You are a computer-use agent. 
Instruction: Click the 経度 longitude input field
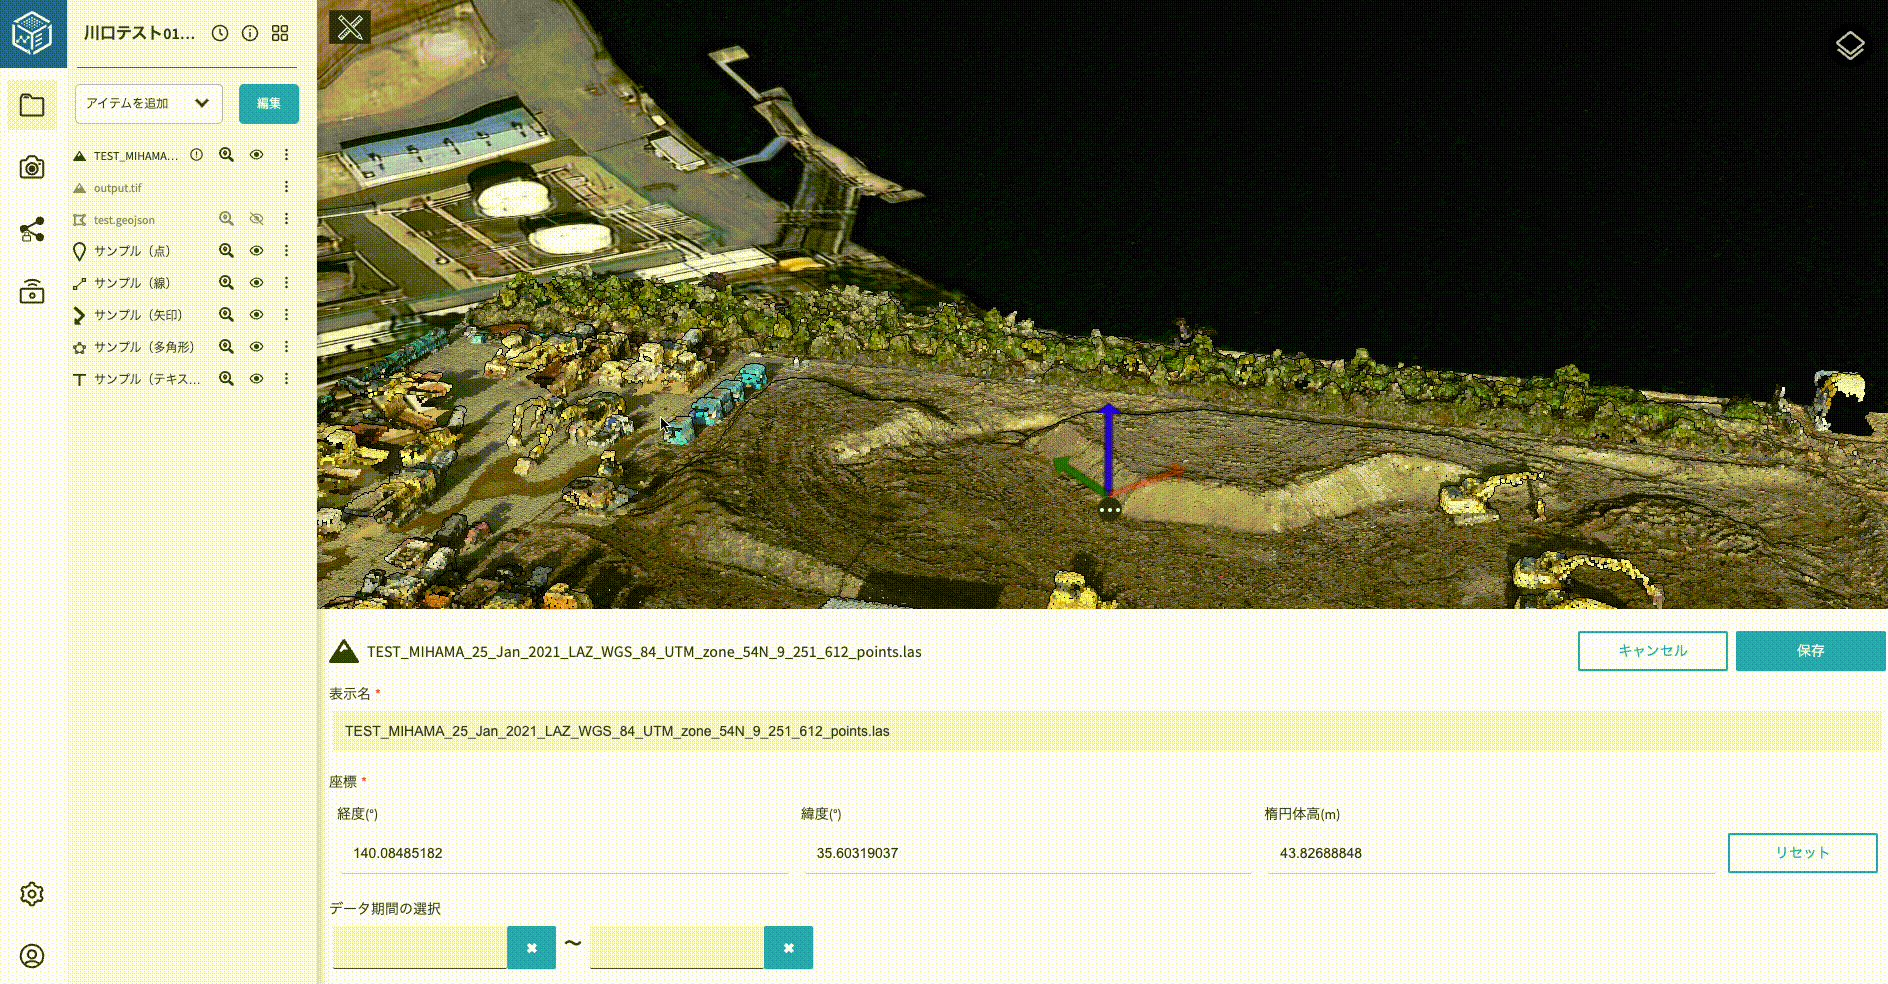click(x=563, y=853)
